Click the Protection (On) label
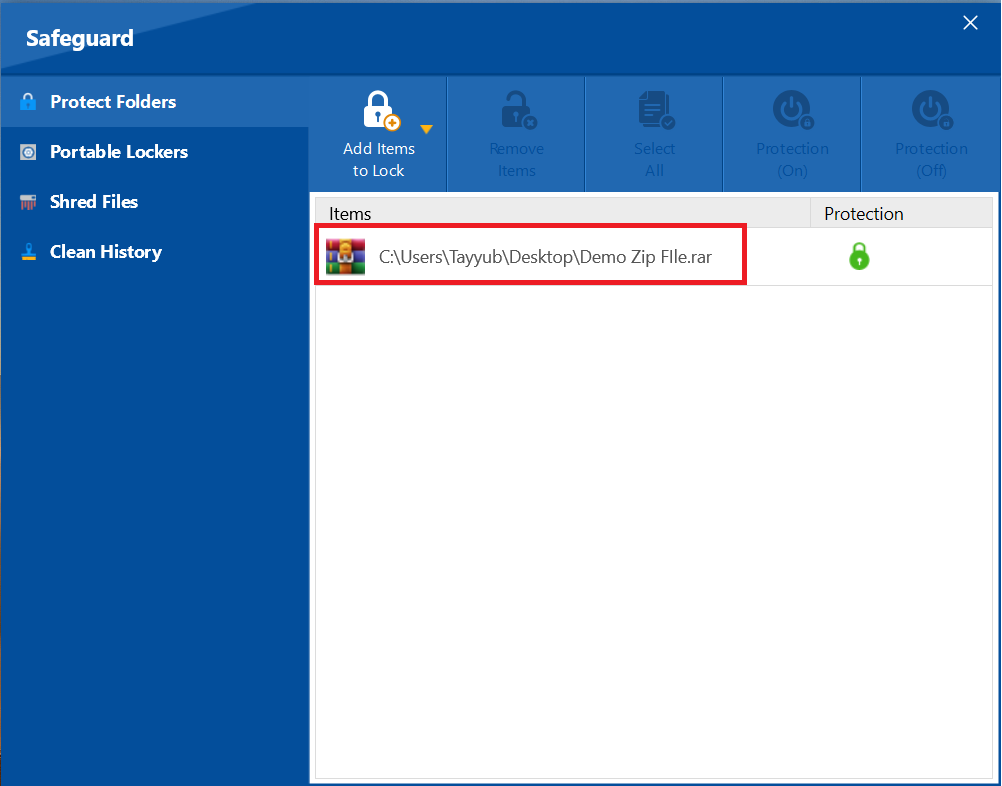Viewport: 1002px width, 786px height. click(x=792, y=160)
